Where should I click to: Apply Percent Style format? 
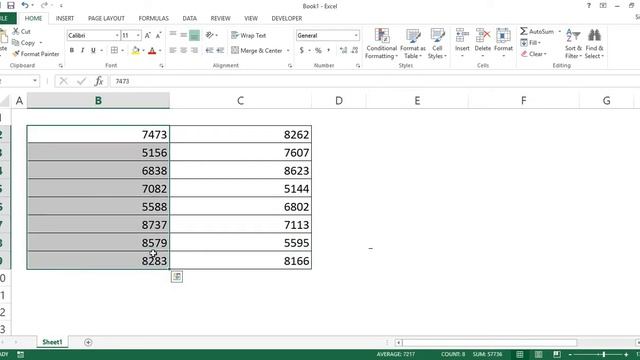tap(318, 50)
